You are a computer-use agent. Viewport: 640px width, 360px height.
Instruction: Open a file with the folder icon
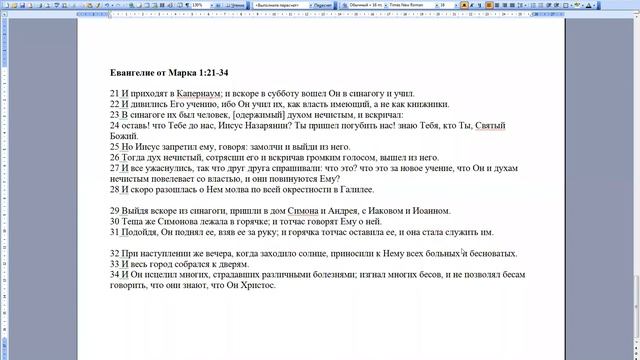pos(14,5)
